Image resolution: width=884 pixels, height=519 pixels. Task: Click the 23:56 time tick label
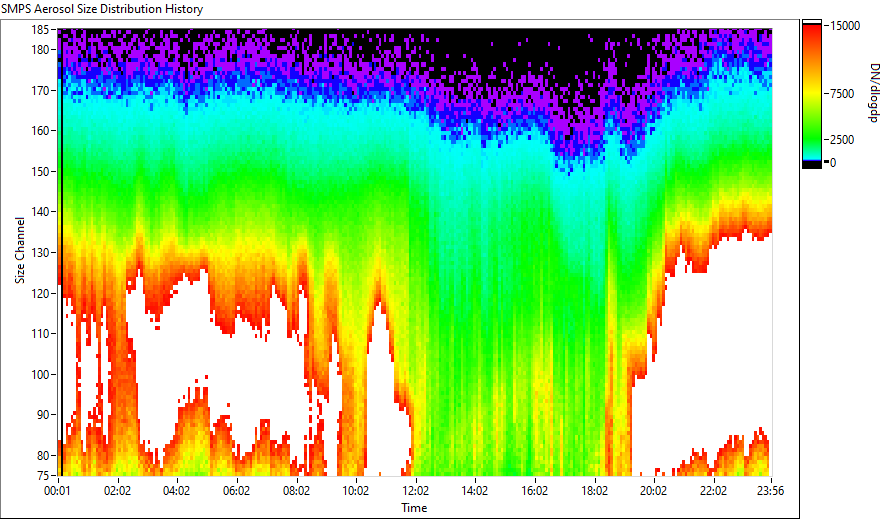tap(770, 491)
